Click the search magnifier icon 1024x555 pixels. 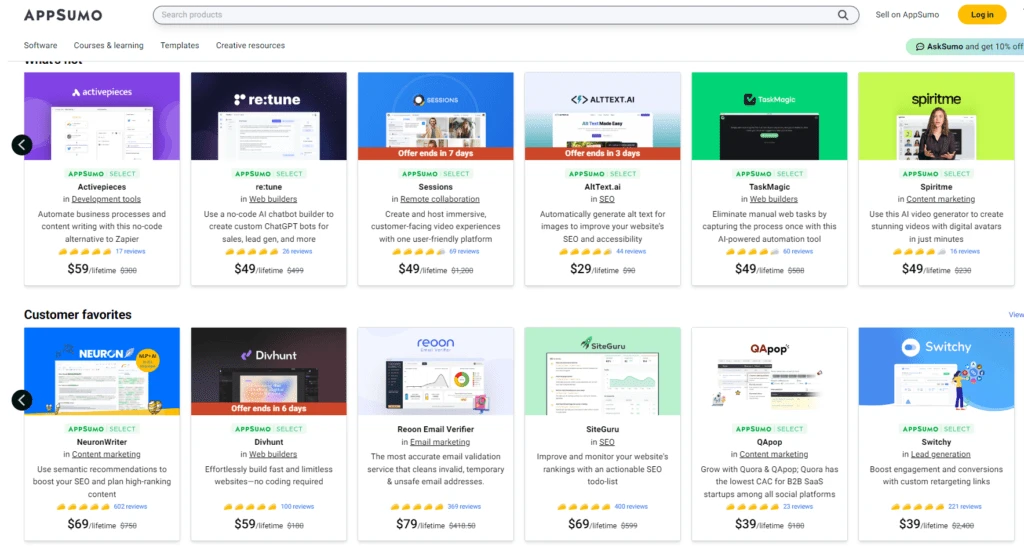842,14
